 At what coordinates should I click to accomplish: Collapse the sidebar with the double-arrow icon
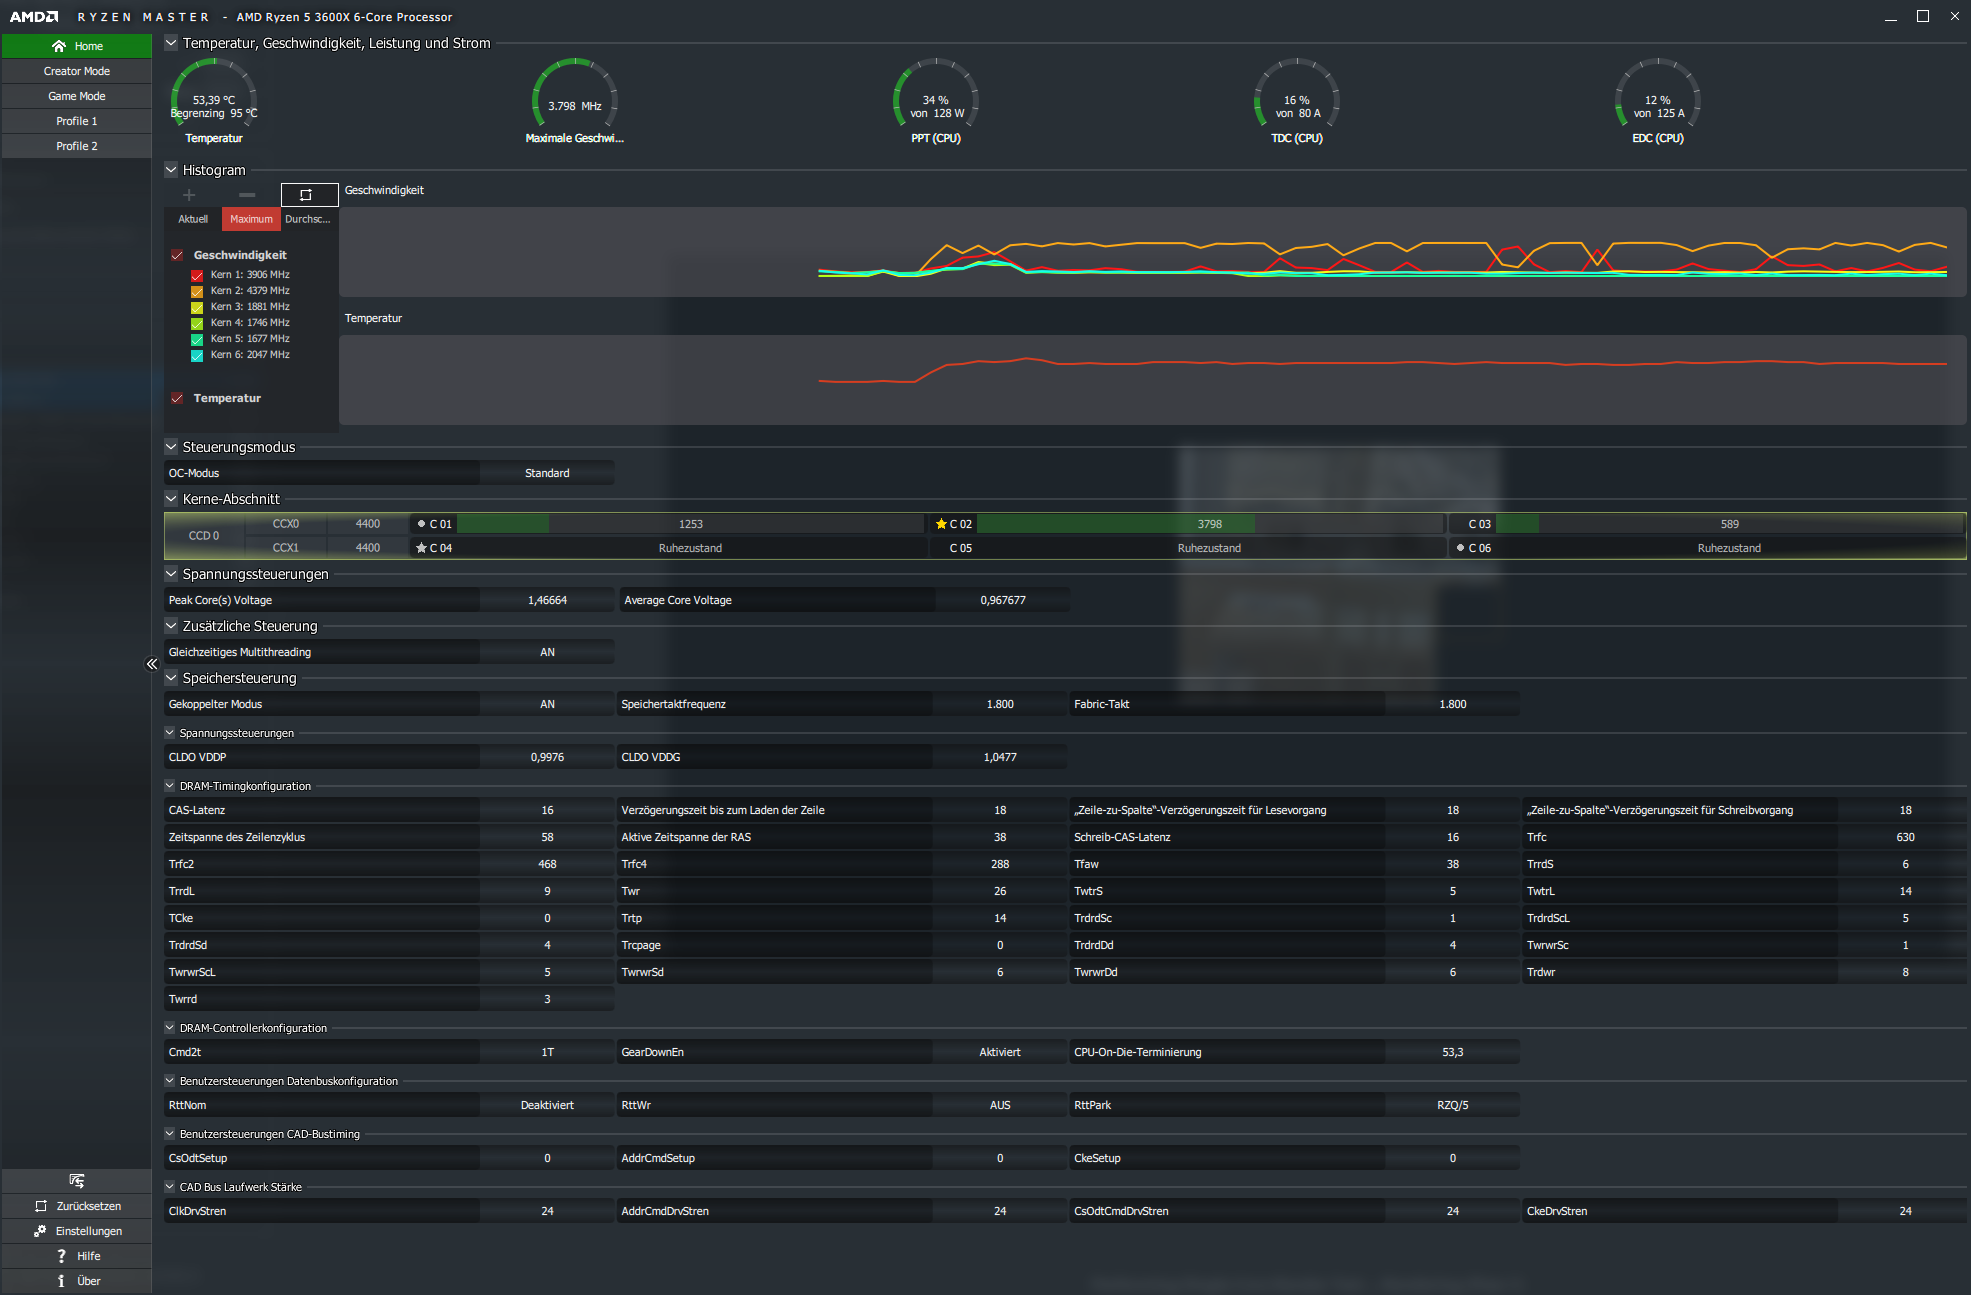tap(152, 664)
